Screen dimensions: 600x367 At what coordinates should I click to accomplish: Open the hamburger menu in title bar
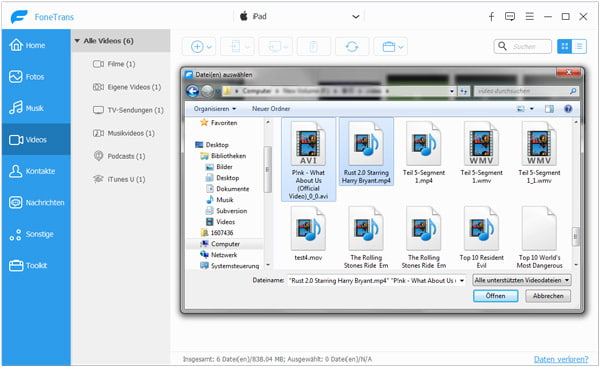tap(530, 16)
